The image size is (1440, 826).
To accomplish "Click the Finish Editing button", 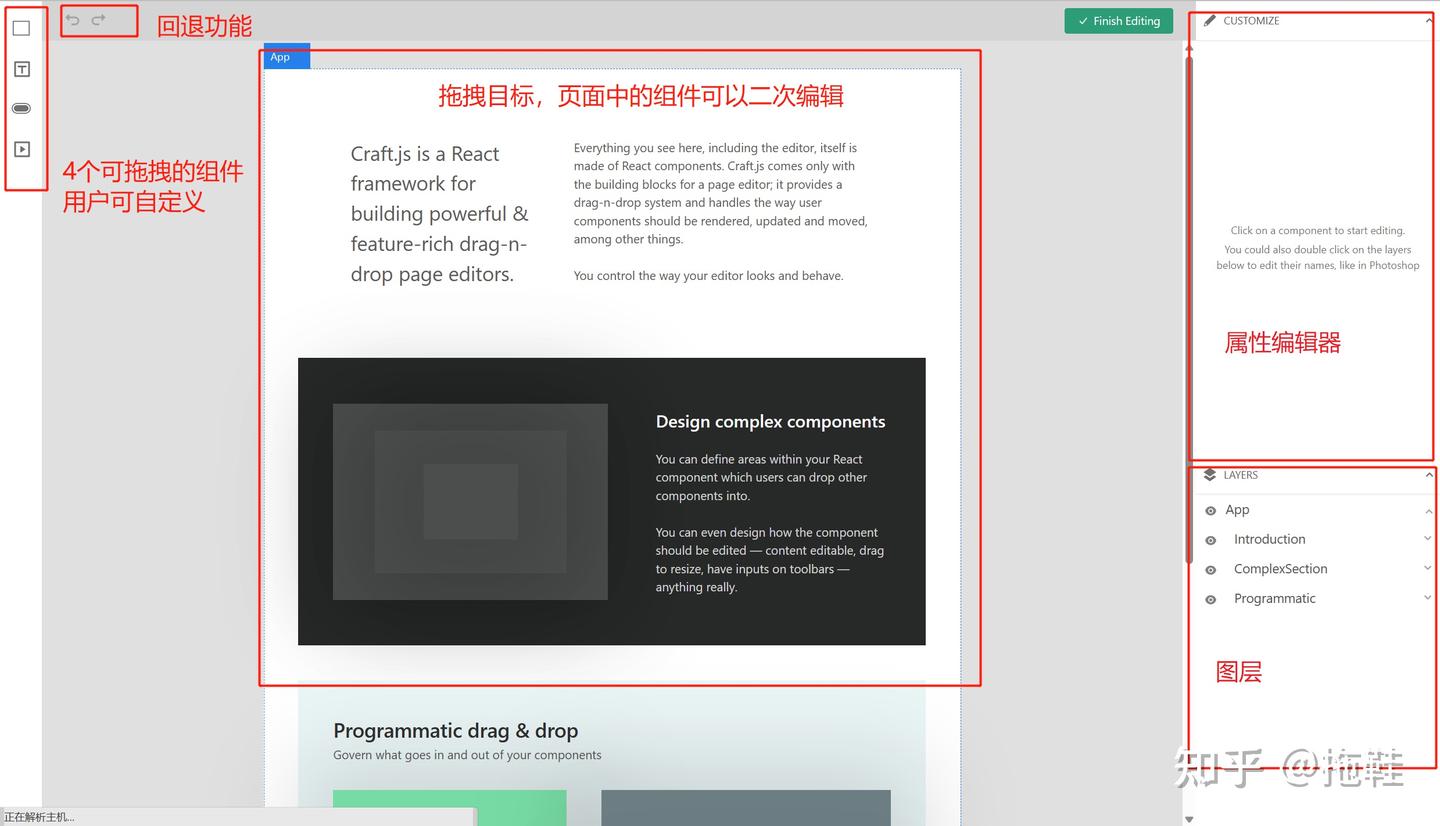I will click(1118, 20).
